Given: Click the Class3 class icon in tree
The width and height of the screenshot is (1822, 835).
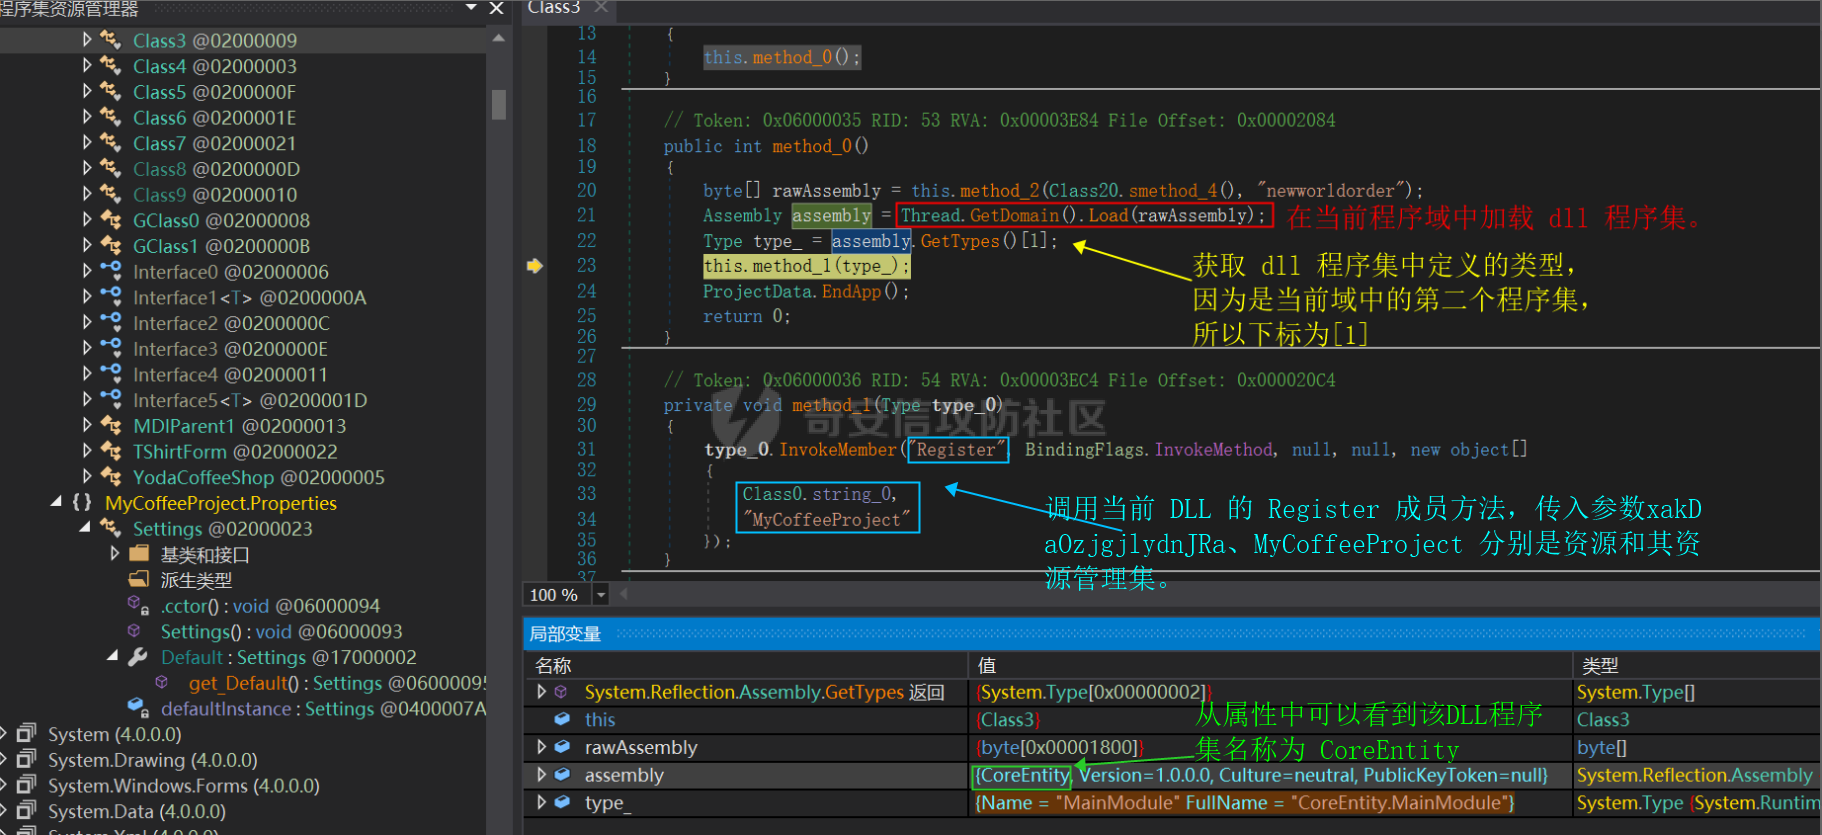Looking at the screenshot, I should pyautogui.click(x=111, y=40).
